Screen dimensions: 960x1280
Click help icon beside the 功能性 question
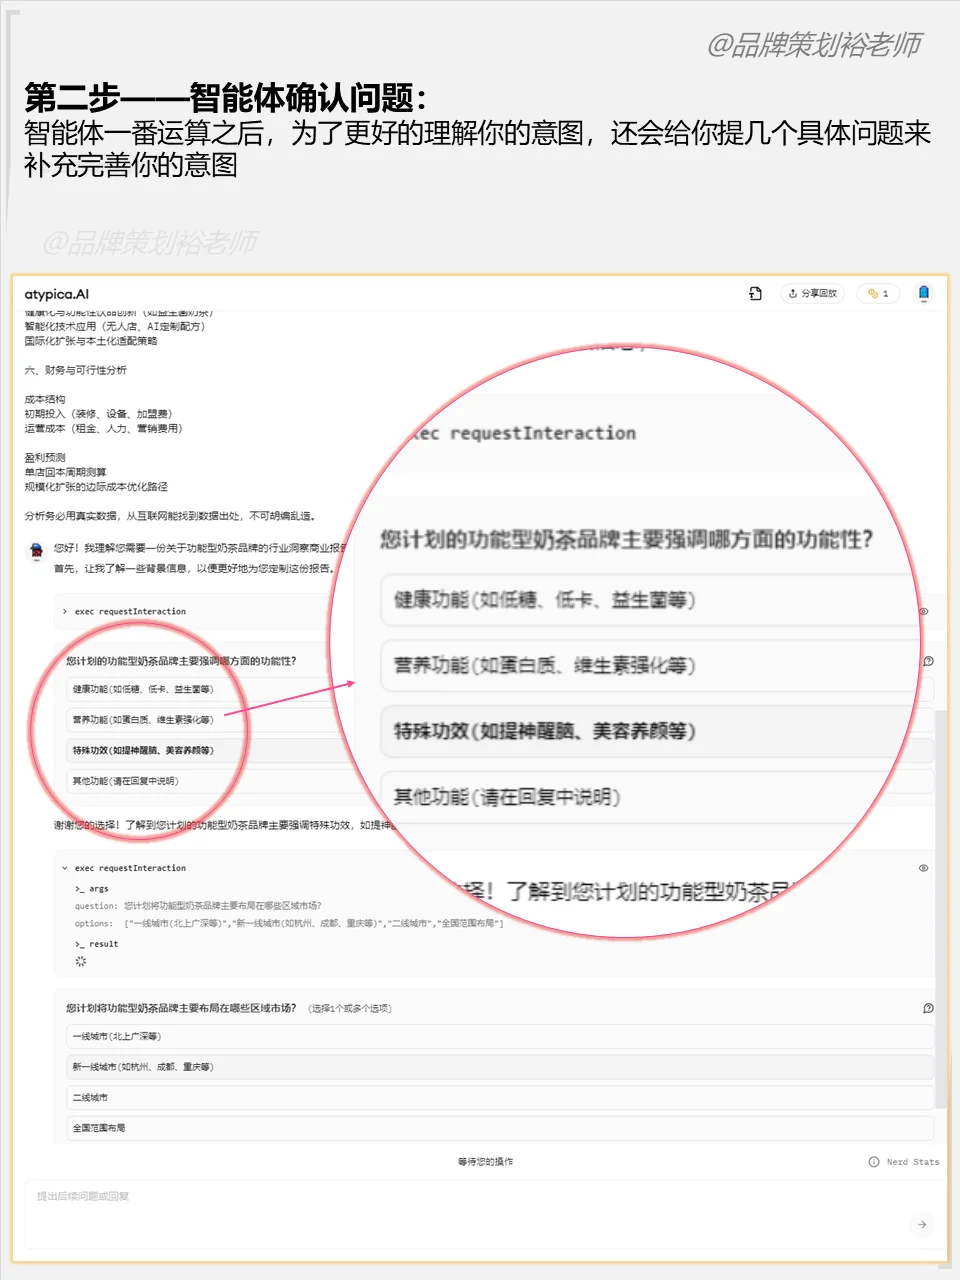(x=928, y=661)
